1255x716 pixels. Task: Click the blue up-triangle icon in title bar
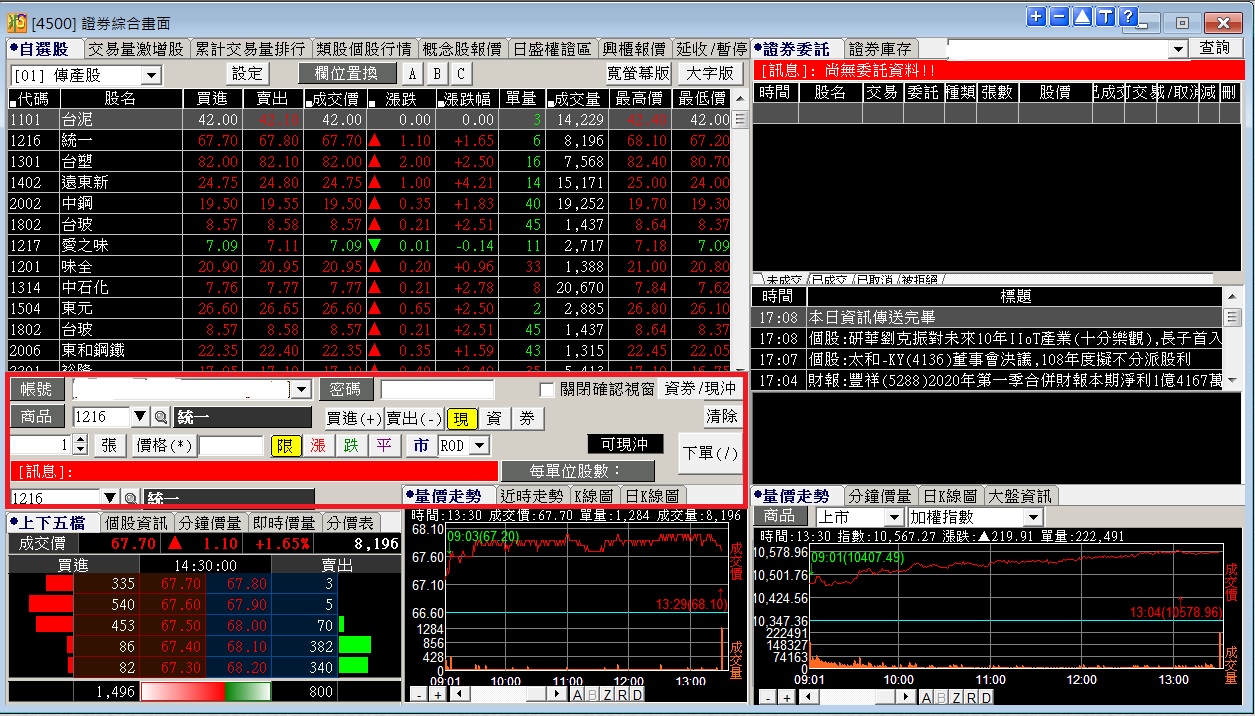click(1082, 17)
